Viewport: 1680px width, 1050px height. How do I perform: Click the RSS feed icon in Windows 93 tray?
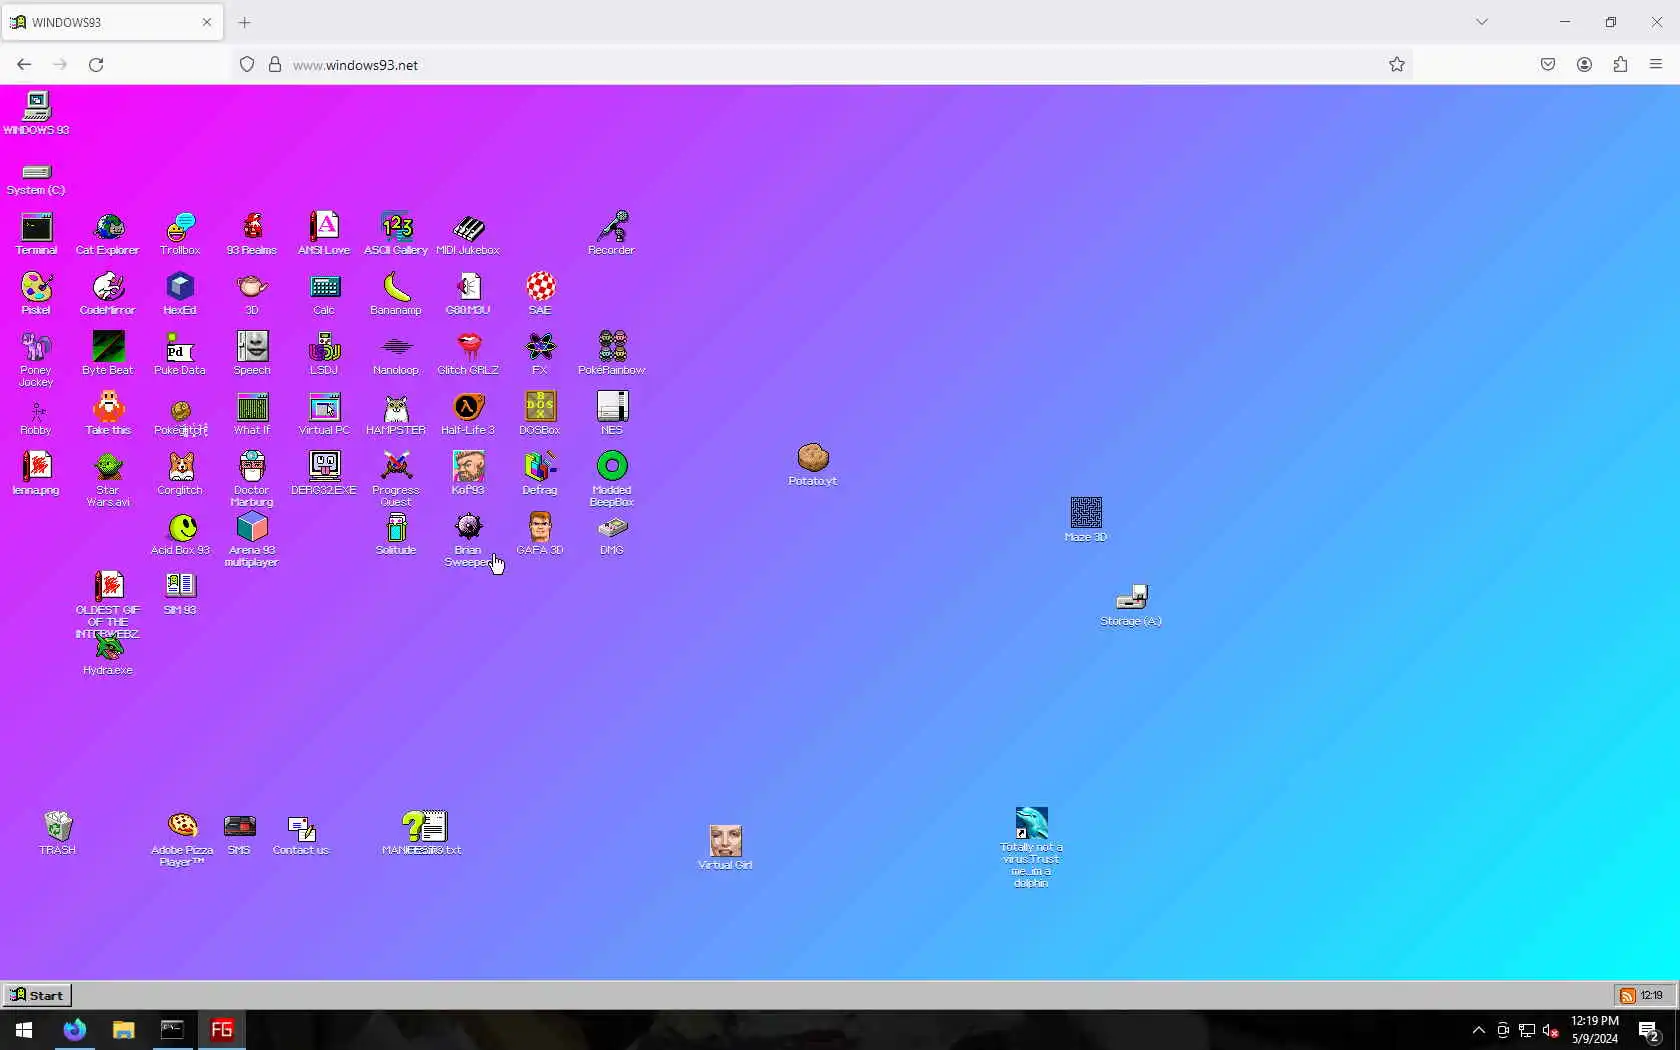click(x=1628, y=995)
